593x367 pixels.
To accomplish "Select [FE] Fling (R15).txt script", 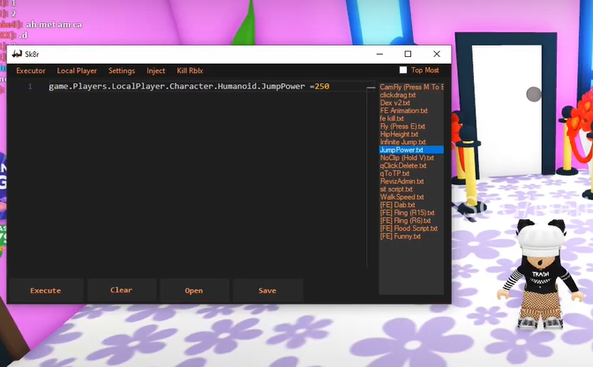I will click(x=407, y=213).
